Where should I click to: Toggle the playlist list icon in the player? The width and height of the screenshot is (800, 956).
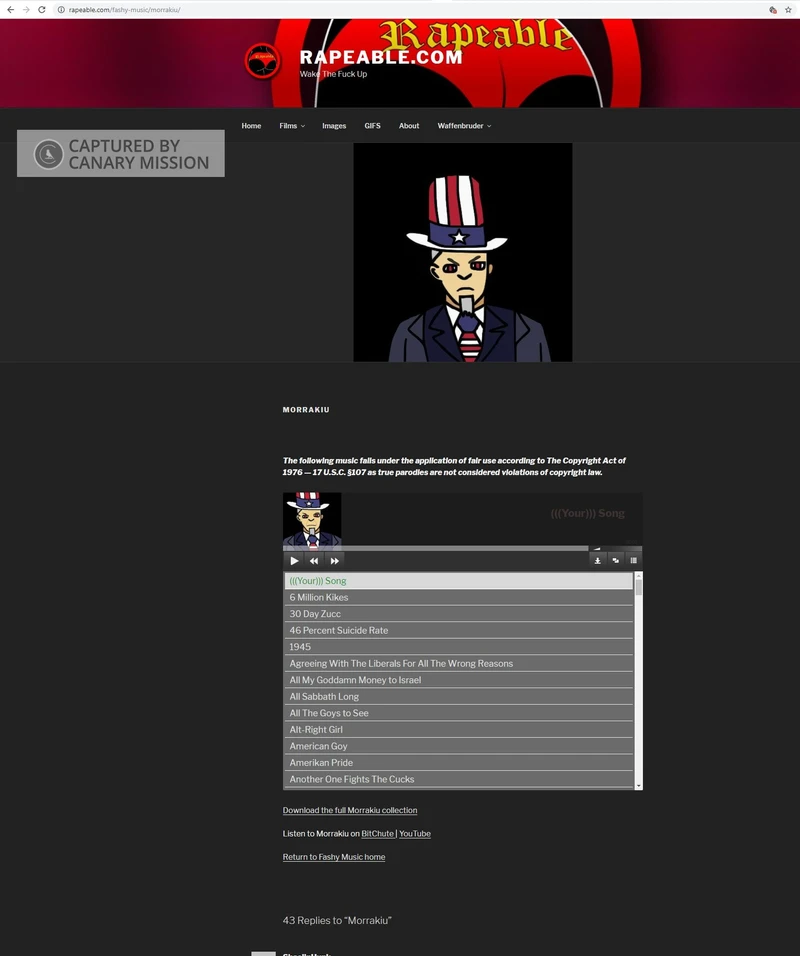(x=633, y=560)
